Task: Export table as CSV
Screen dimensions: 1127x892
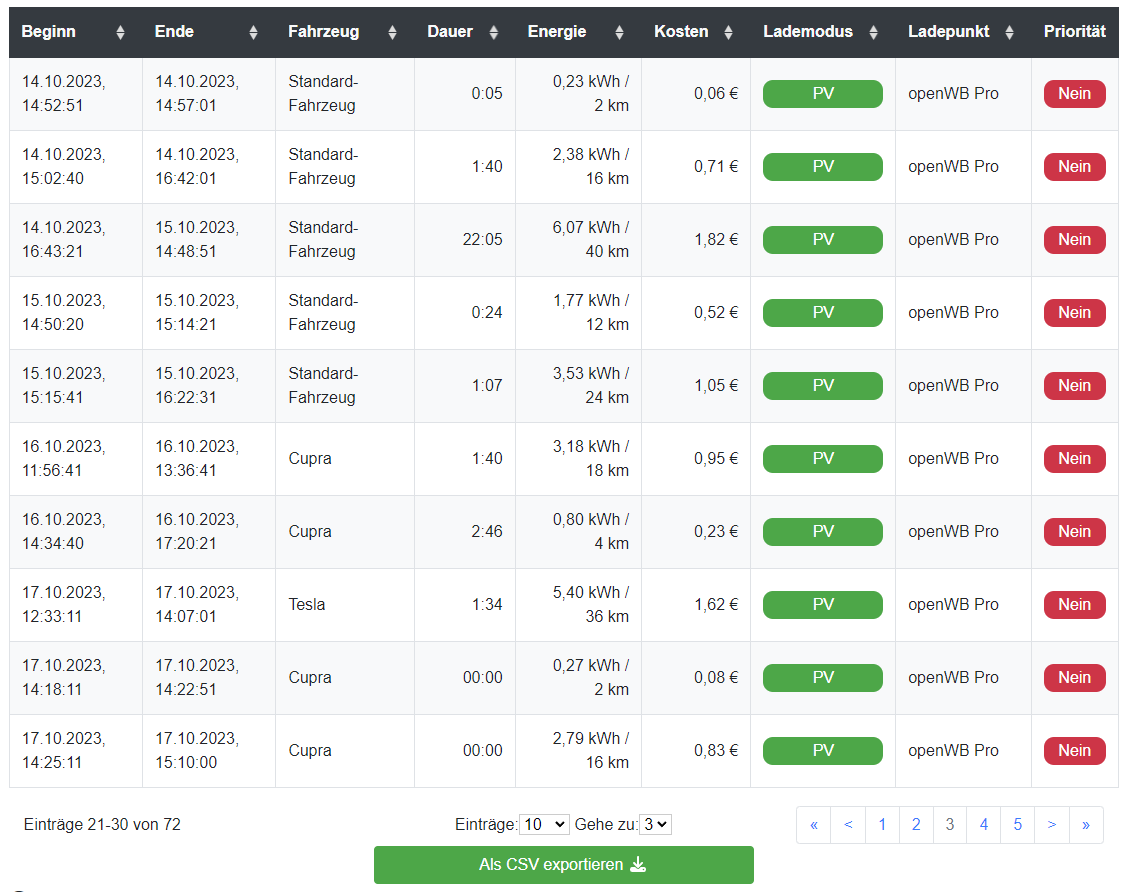Action: 563,865
